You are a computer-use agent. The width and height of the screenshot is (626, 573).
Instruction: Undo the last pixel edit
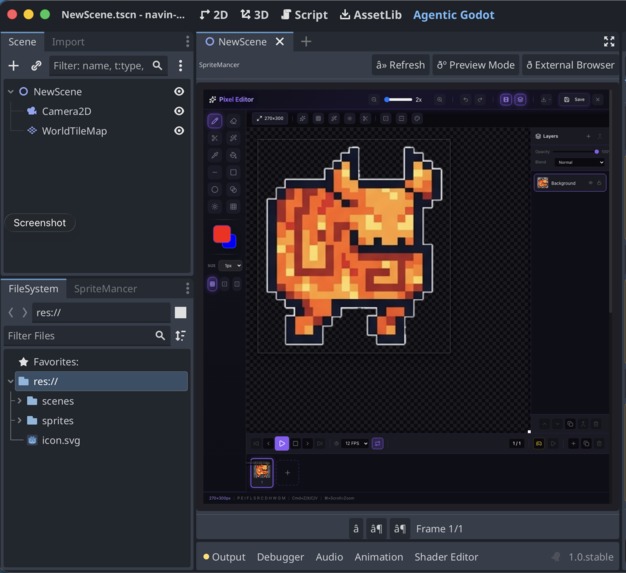[466, 99]
